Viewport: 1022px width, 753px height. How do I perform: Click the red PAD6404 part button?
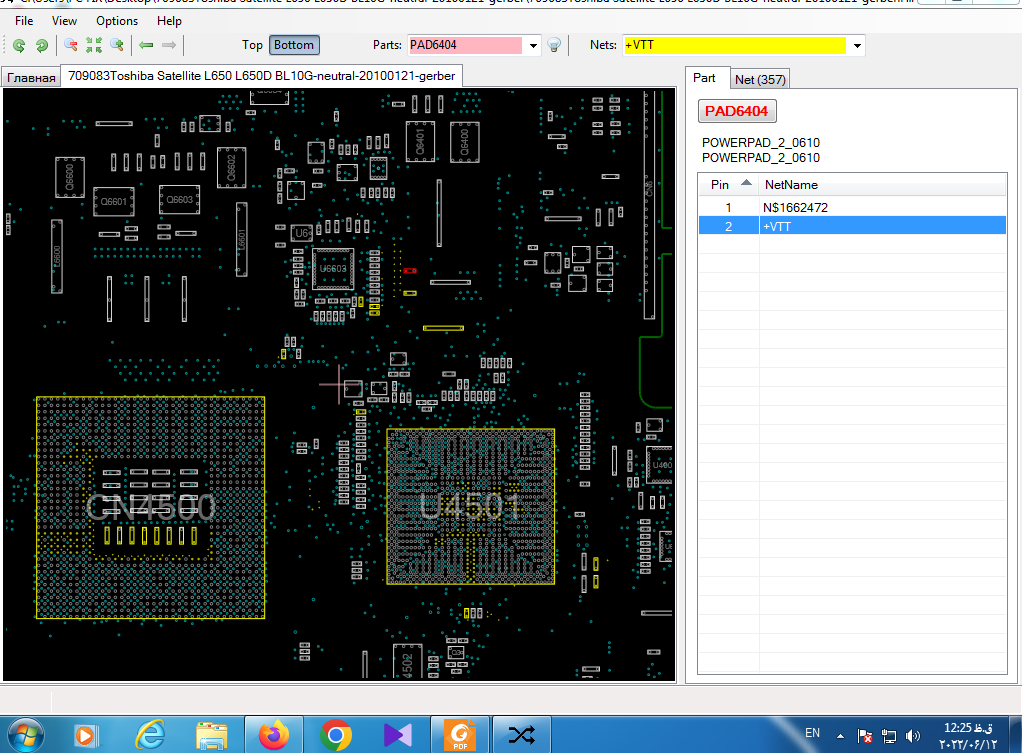point(737,111)
